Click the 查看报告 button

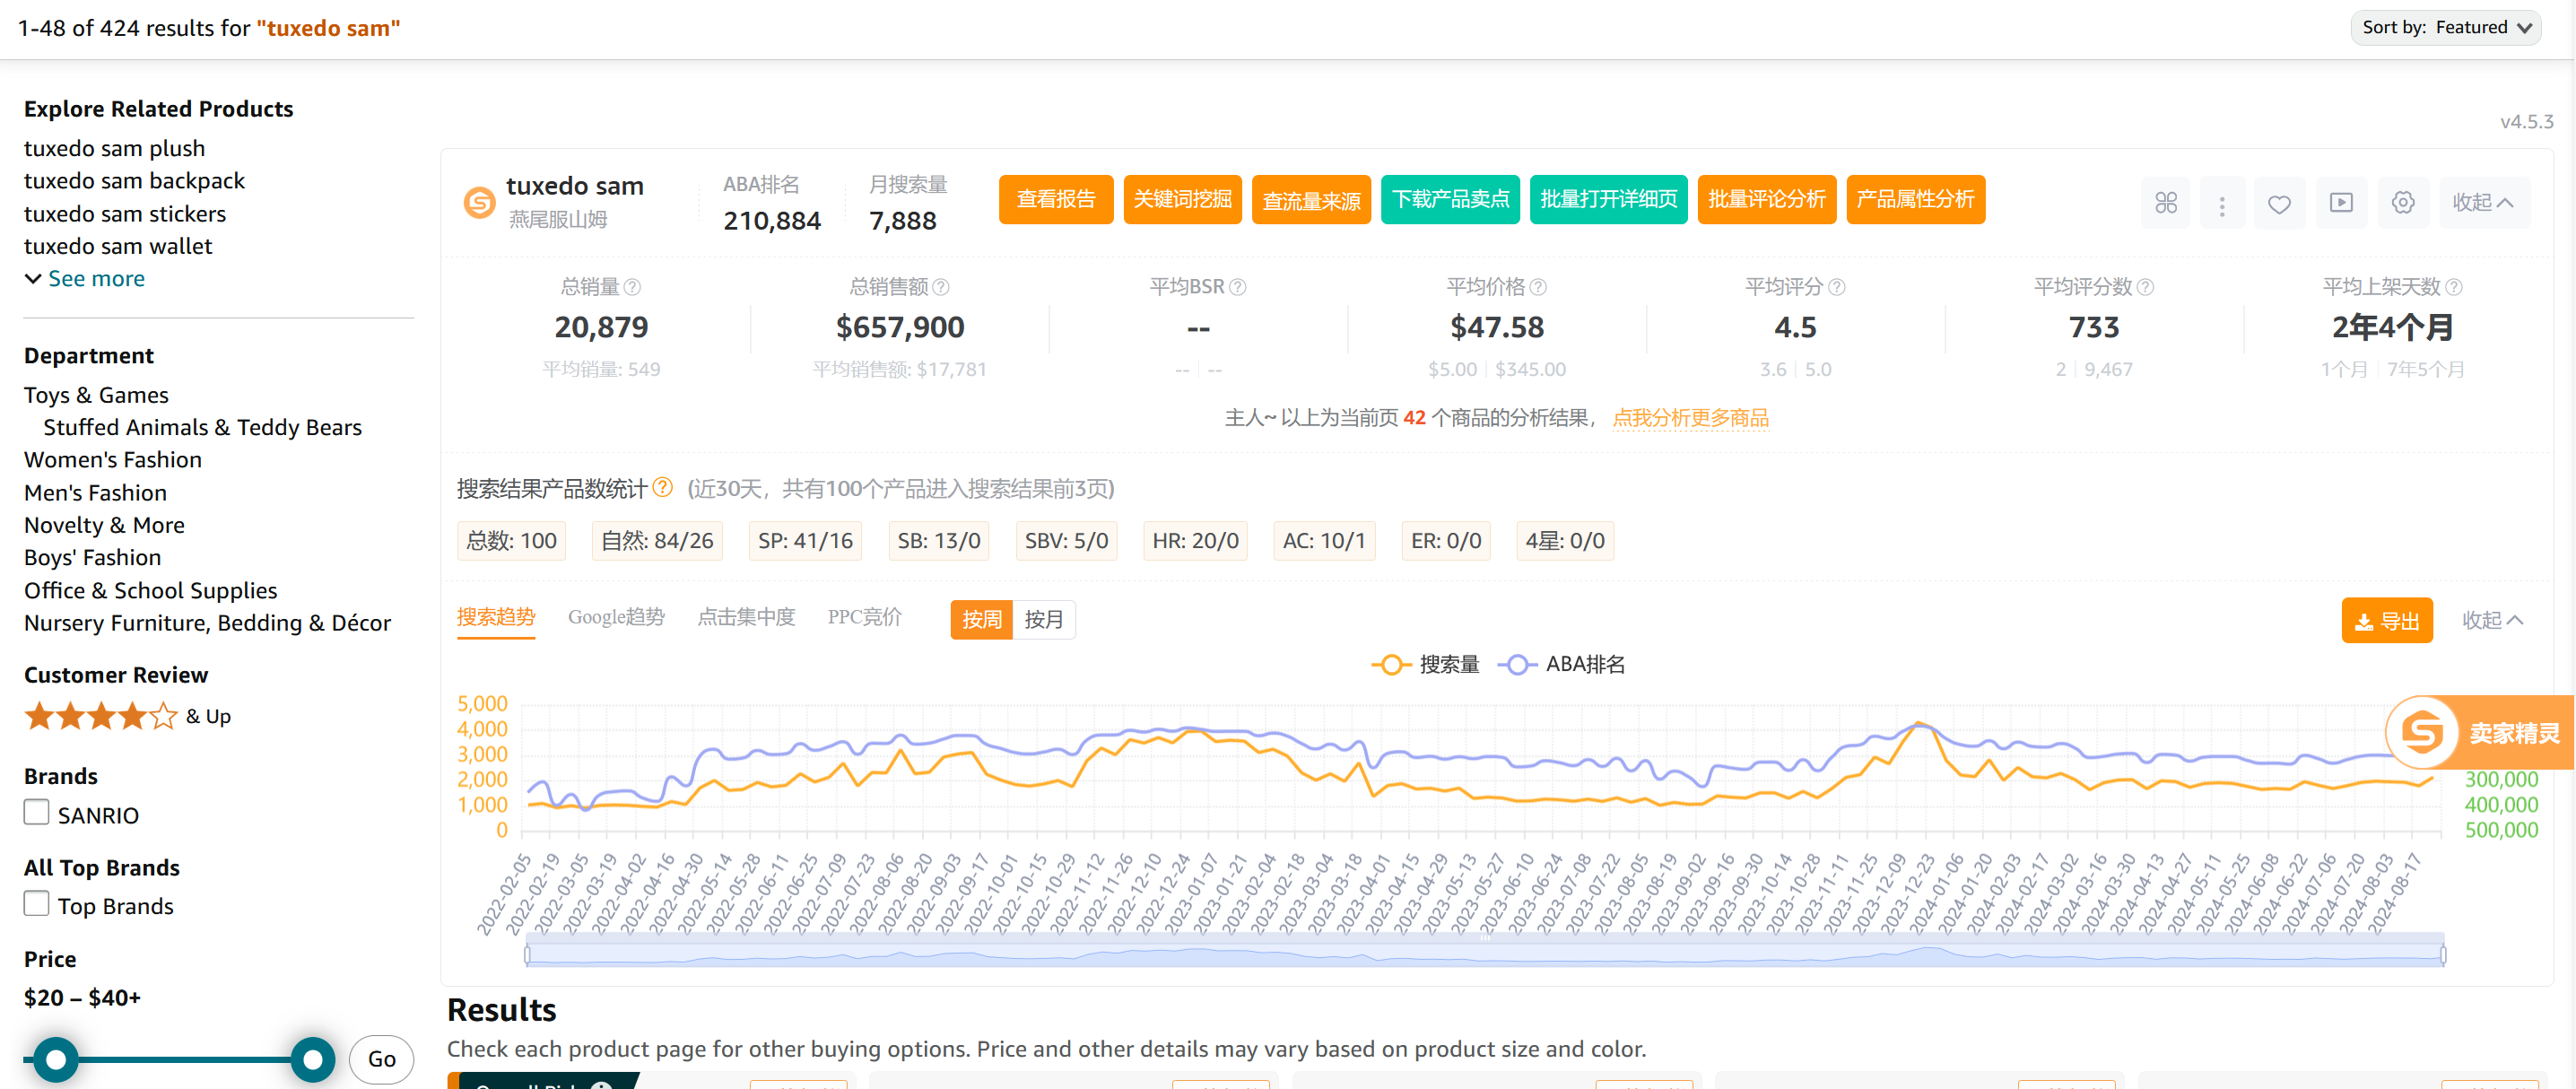click(1056, 199)
